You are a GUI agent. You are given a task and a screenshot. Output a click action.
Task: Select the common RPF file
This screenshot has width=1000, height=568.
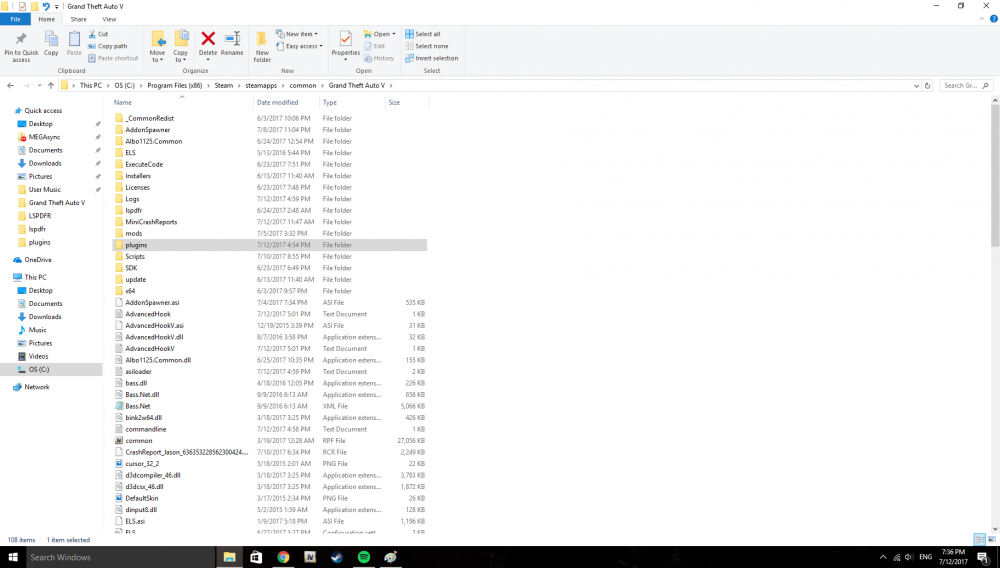pyautogui.click(x=138, y=441)
